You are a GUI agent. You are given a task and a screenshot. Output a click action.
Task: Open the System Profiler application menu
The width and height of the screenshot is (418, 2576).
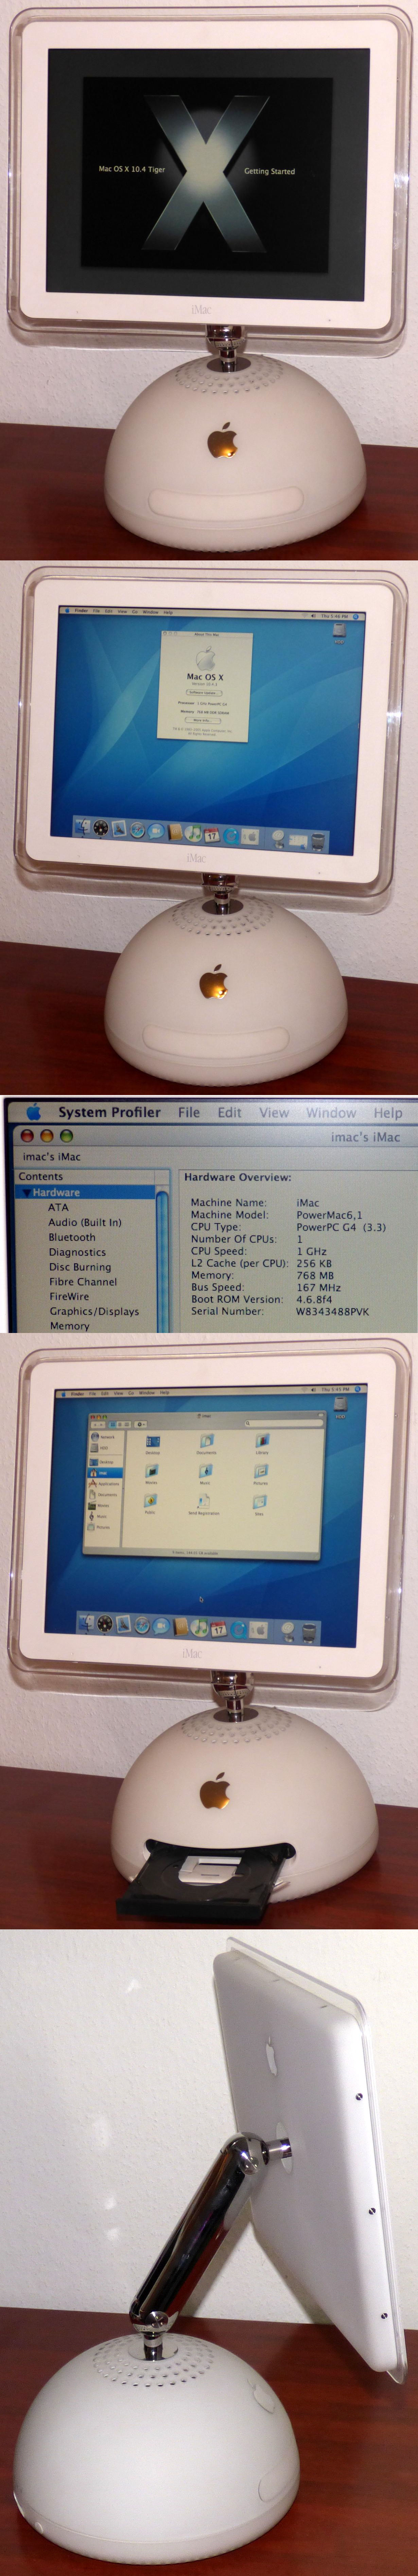click(109, 1112)
